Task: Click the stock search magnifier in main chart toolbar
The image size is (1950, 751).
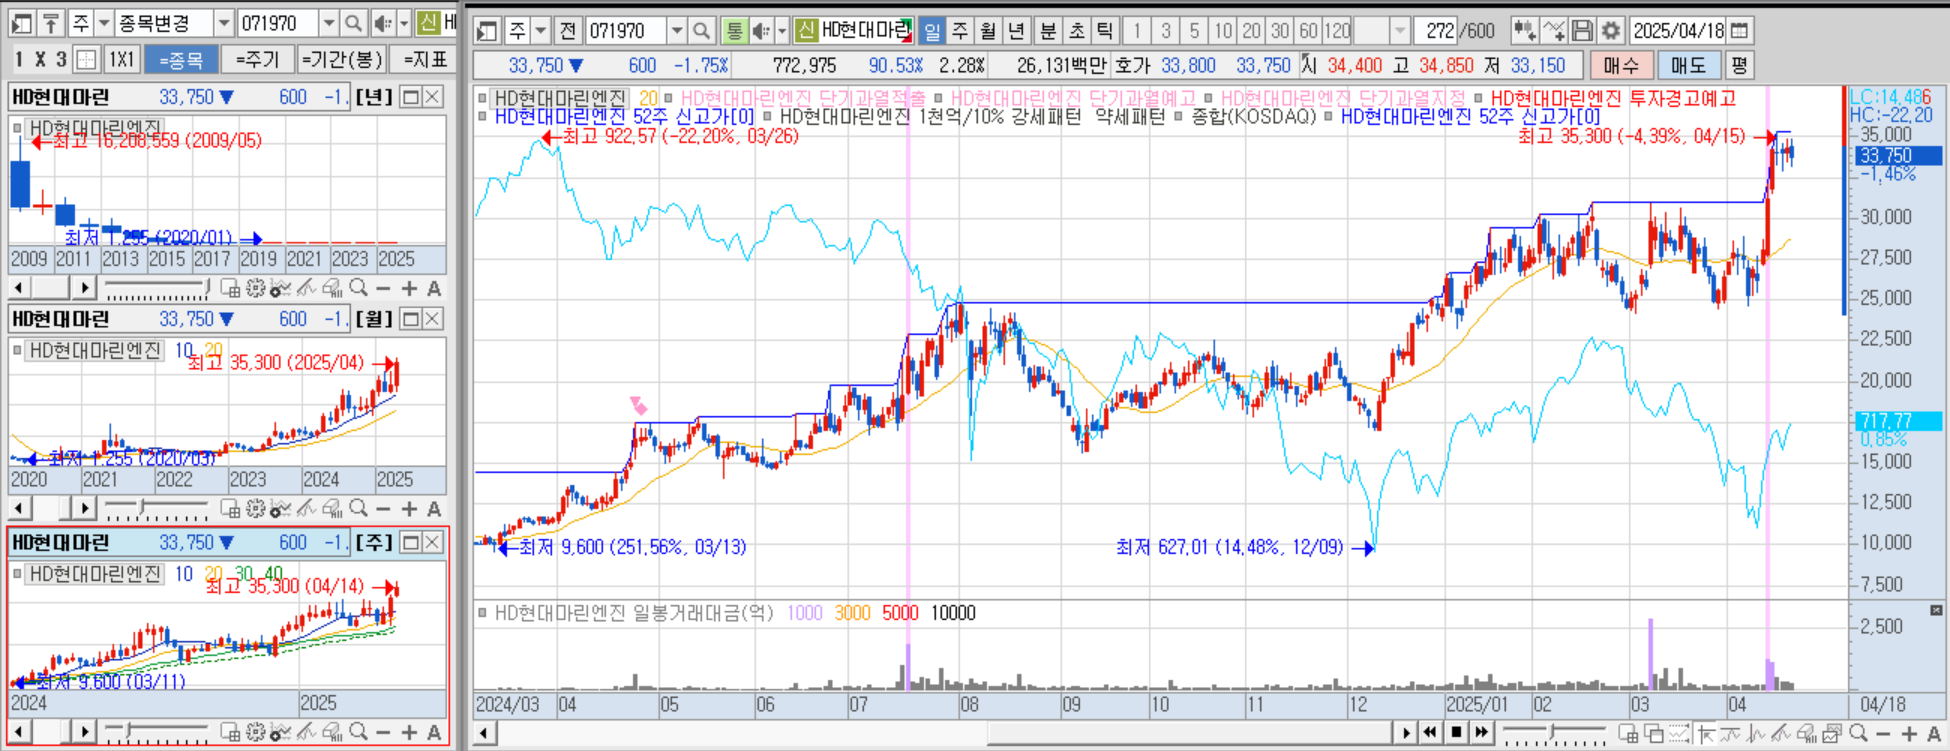Action: [702, 31]
